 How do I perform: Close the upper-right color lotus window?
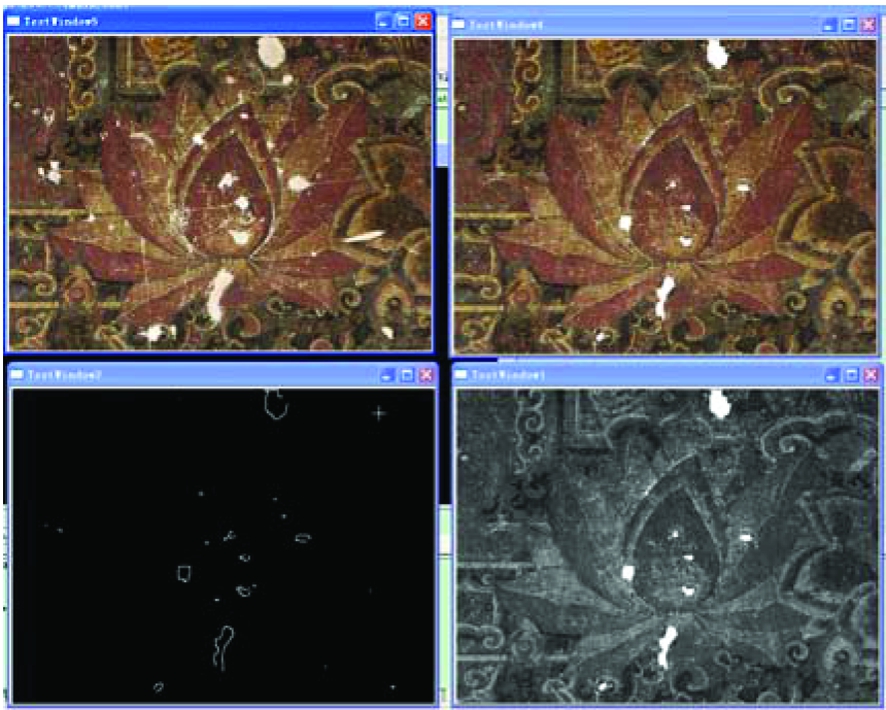[868, 25]
